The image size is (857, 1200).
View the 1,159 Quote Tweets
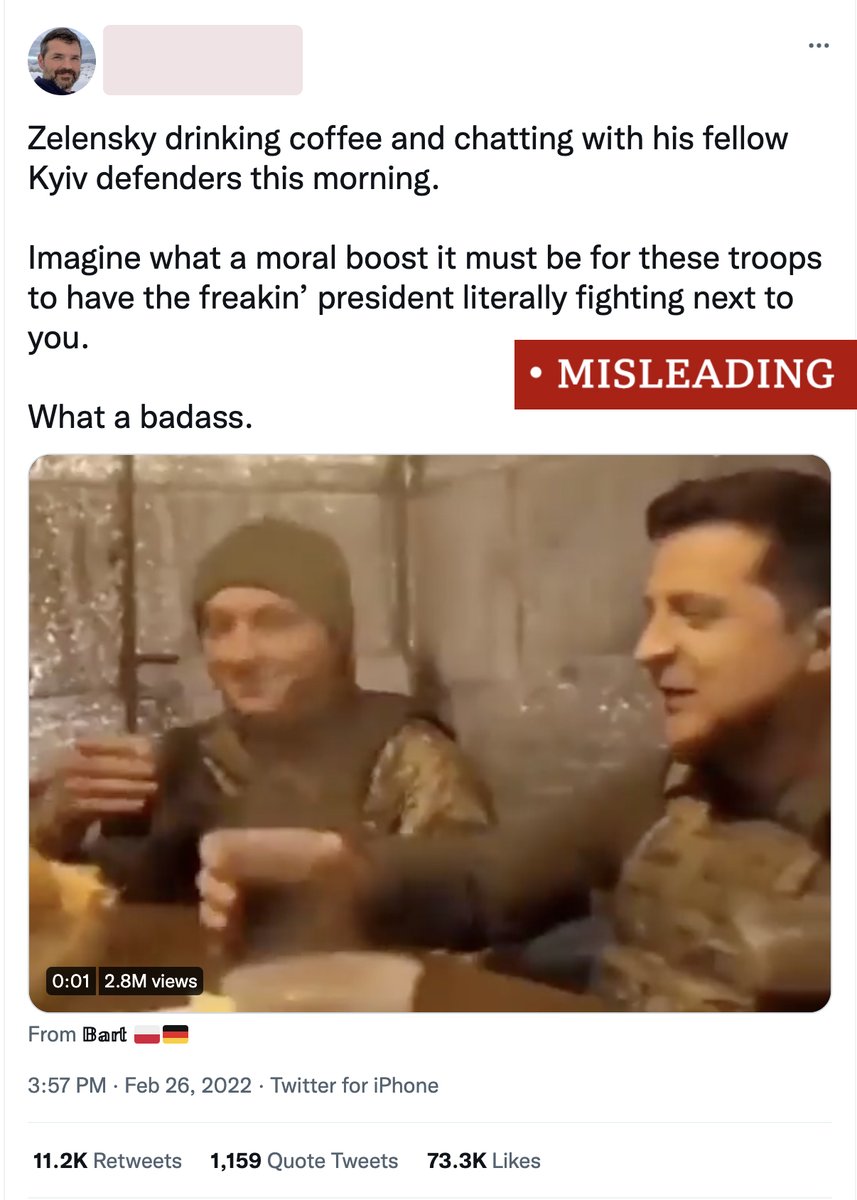pos(304,1161)
